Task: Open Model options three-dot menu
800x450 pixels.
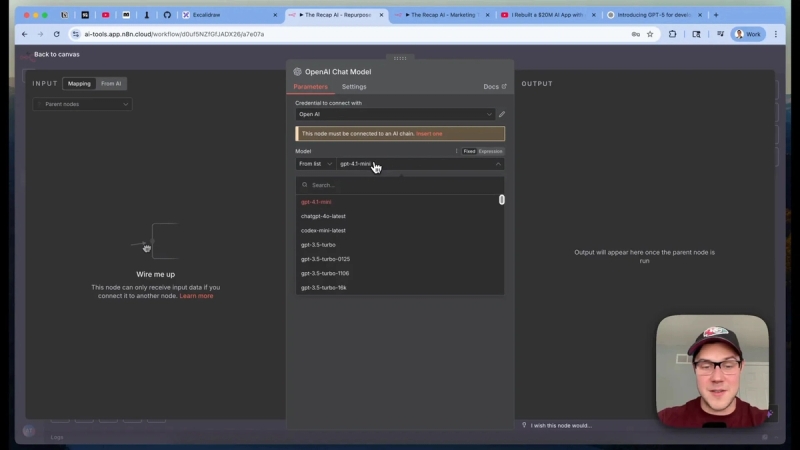Action: coord(456,151)
